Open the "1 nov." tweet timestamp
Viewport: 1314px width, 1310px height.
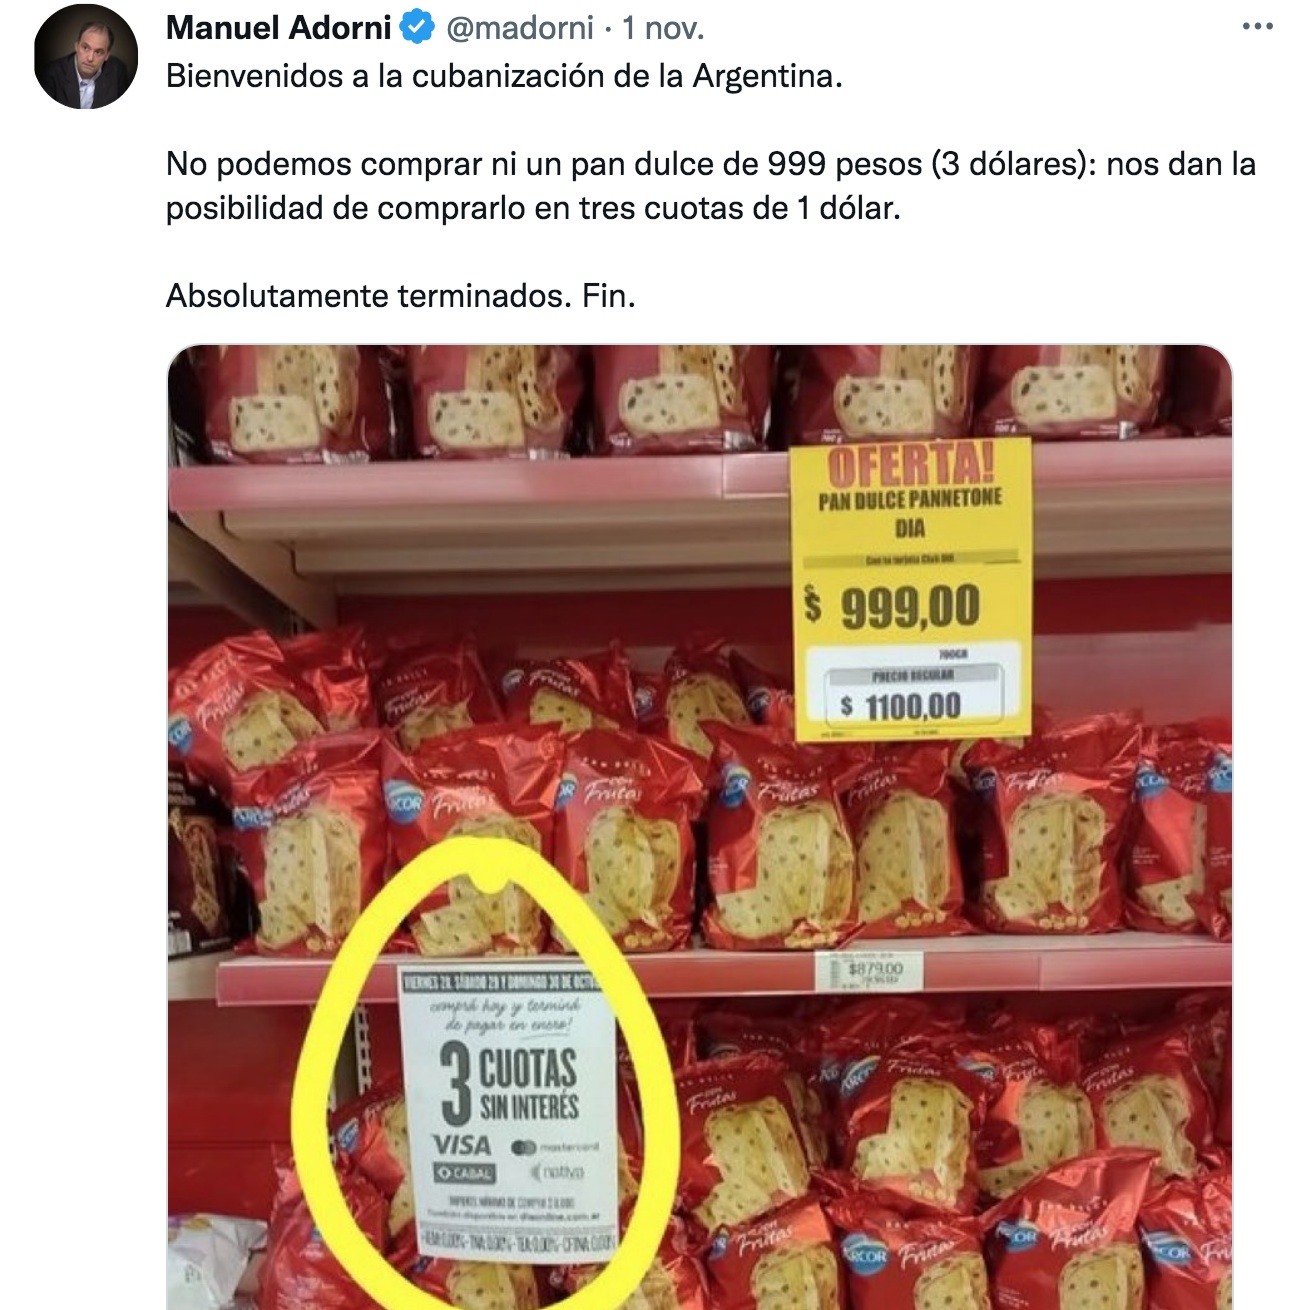pyautogui.click(x=663, y=28)
